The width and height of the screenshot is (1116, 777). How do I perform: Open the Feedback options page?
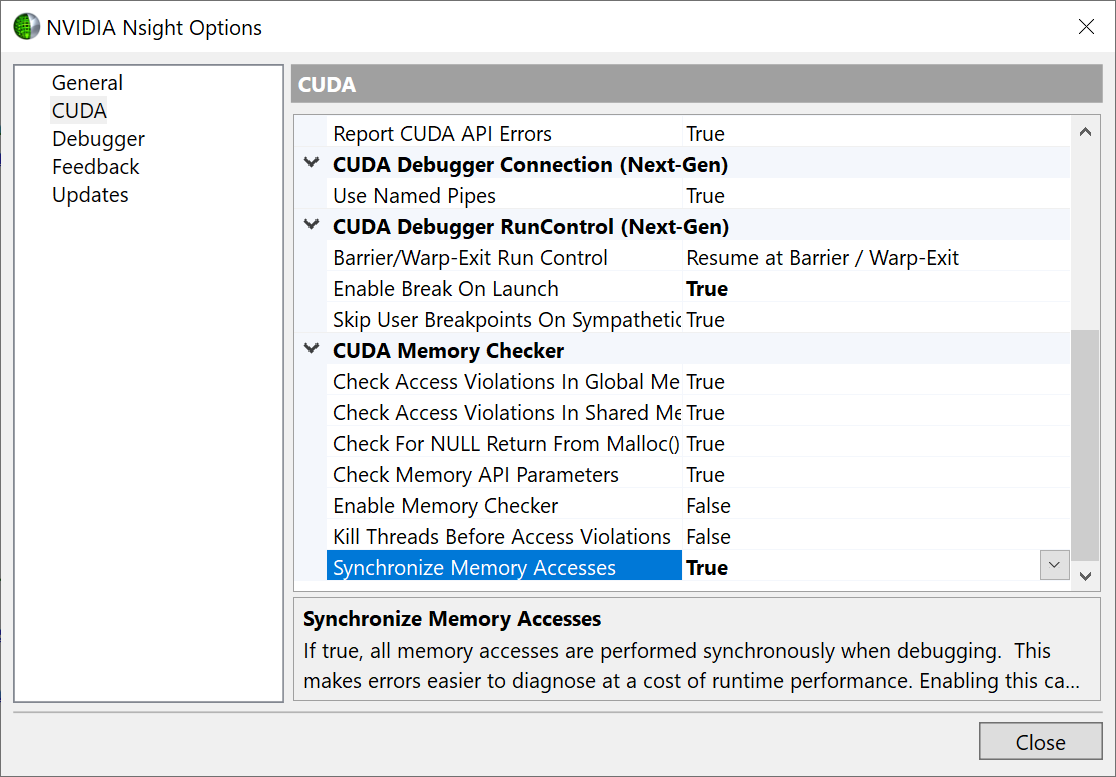tap(95, 166)
